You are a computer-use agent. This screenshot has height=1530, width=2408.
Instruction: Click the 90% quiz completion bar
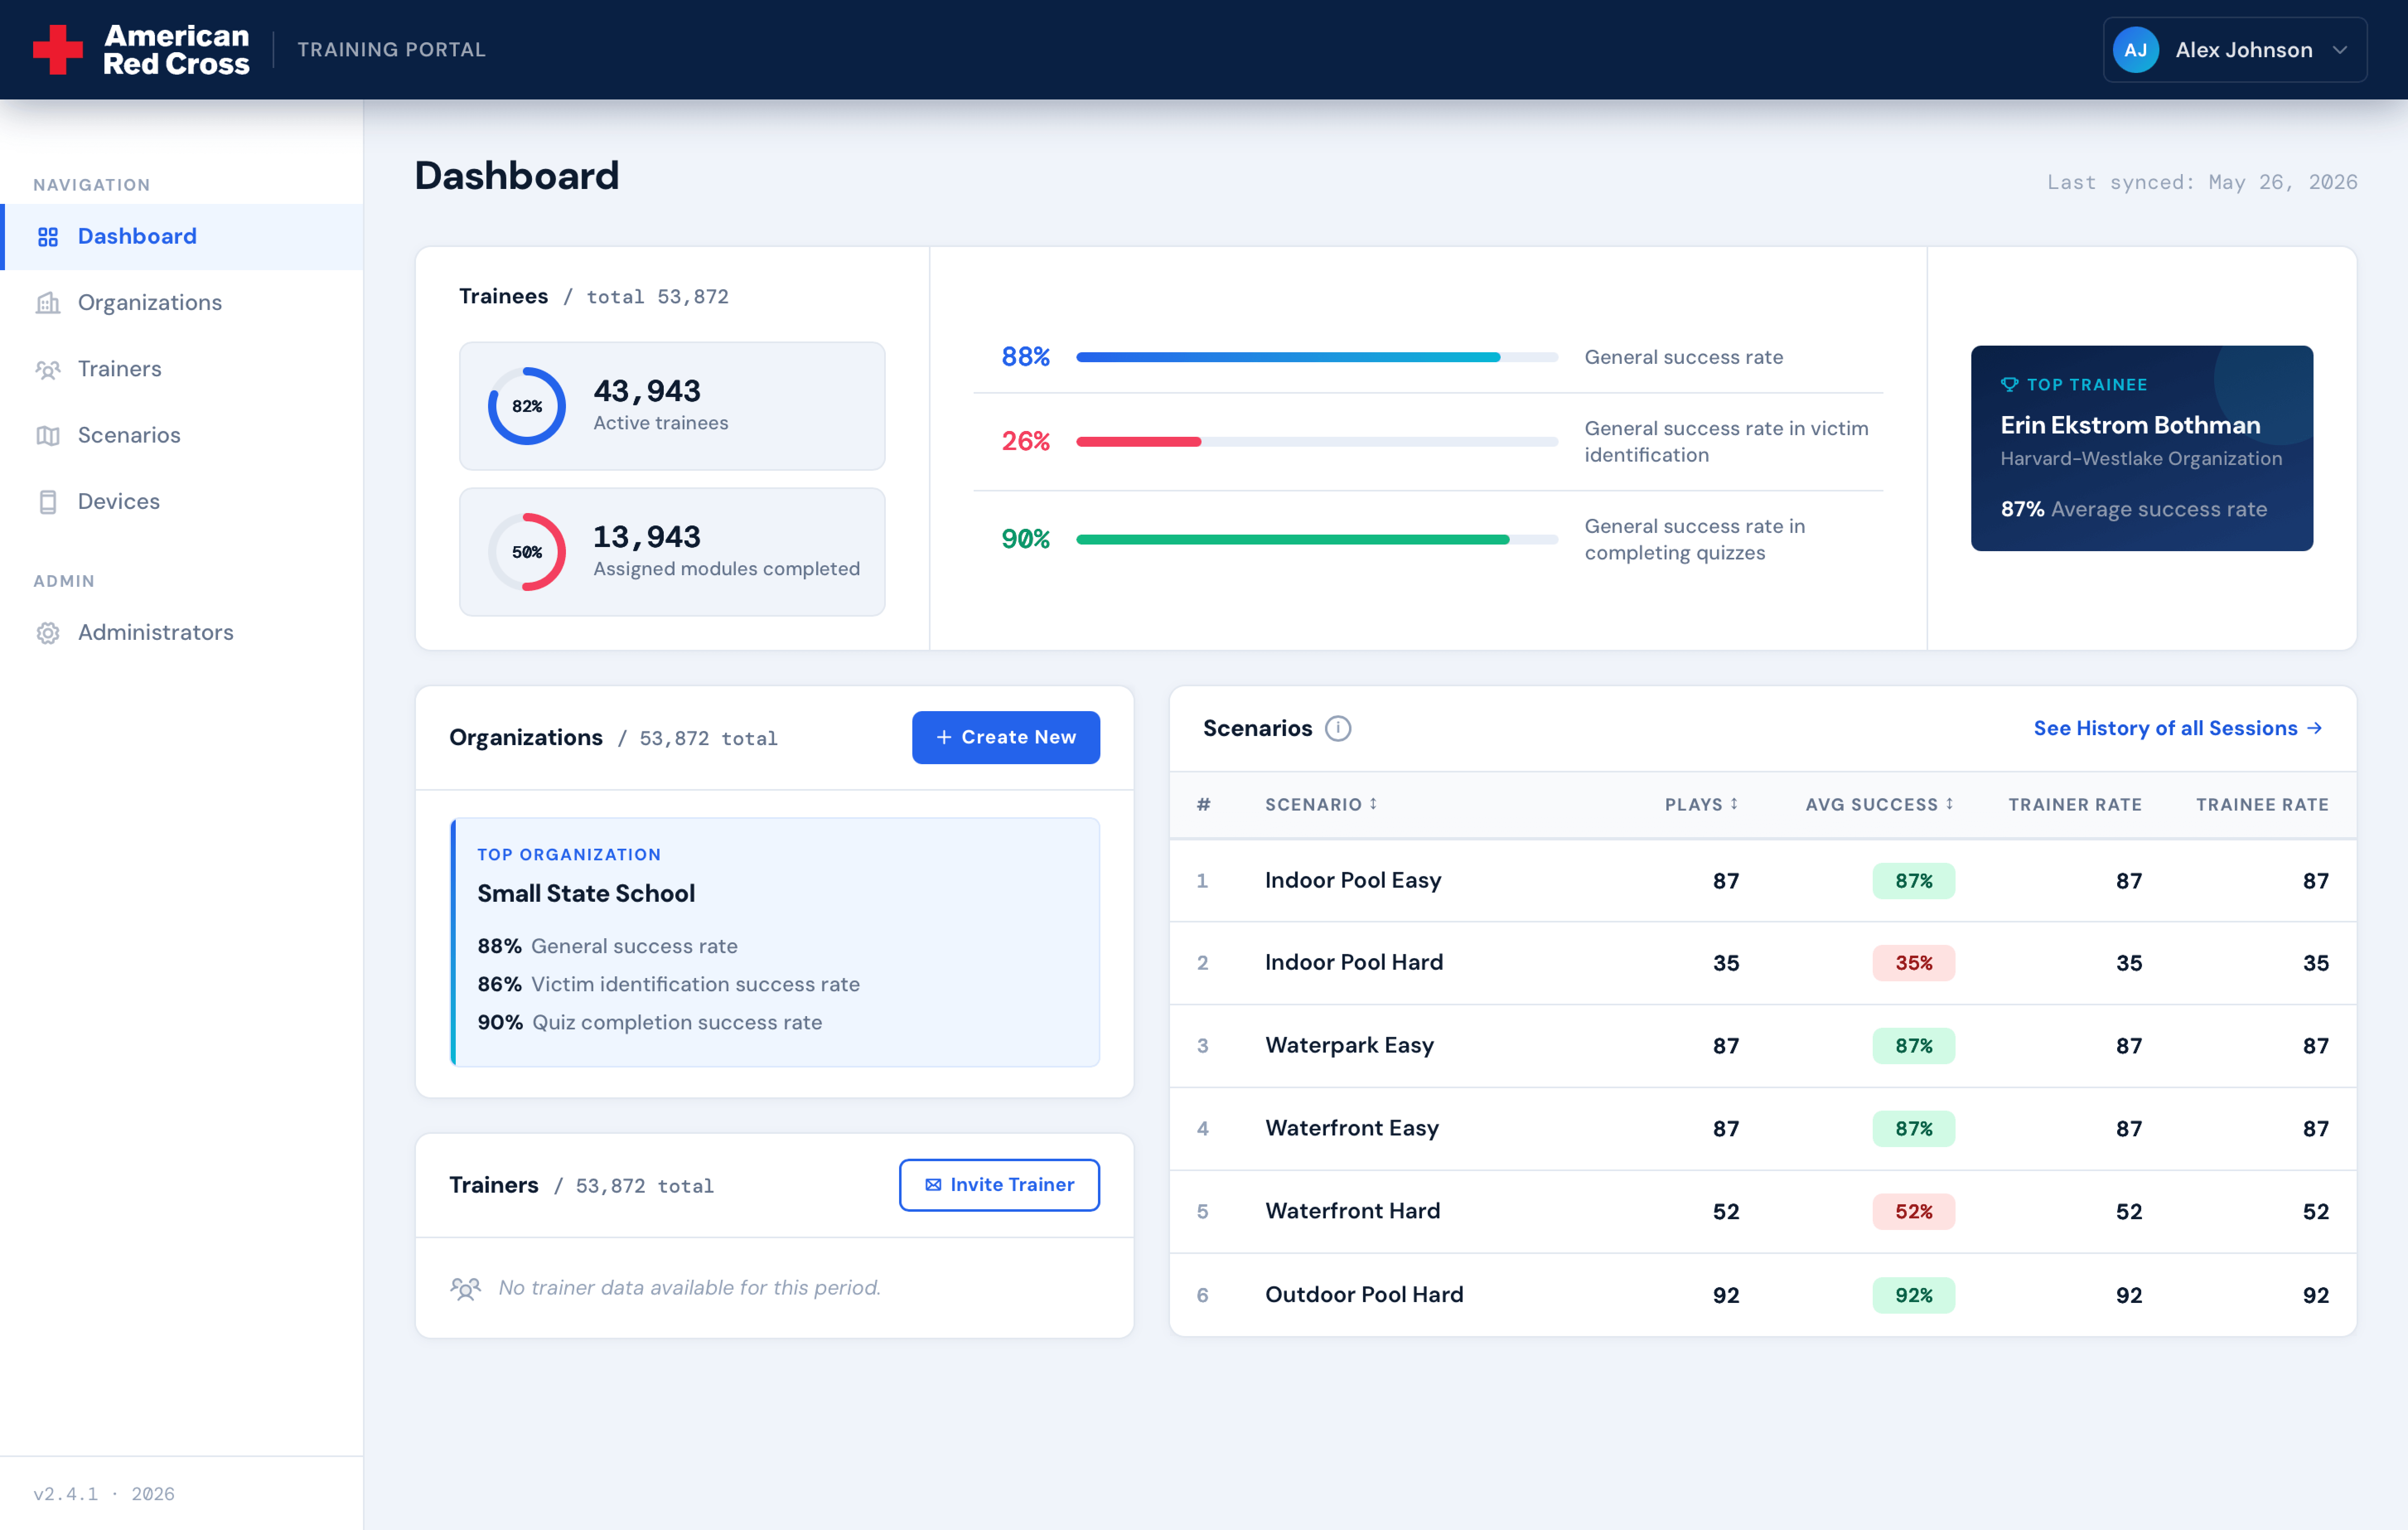pyautogui.click(x=1317, y=539)
